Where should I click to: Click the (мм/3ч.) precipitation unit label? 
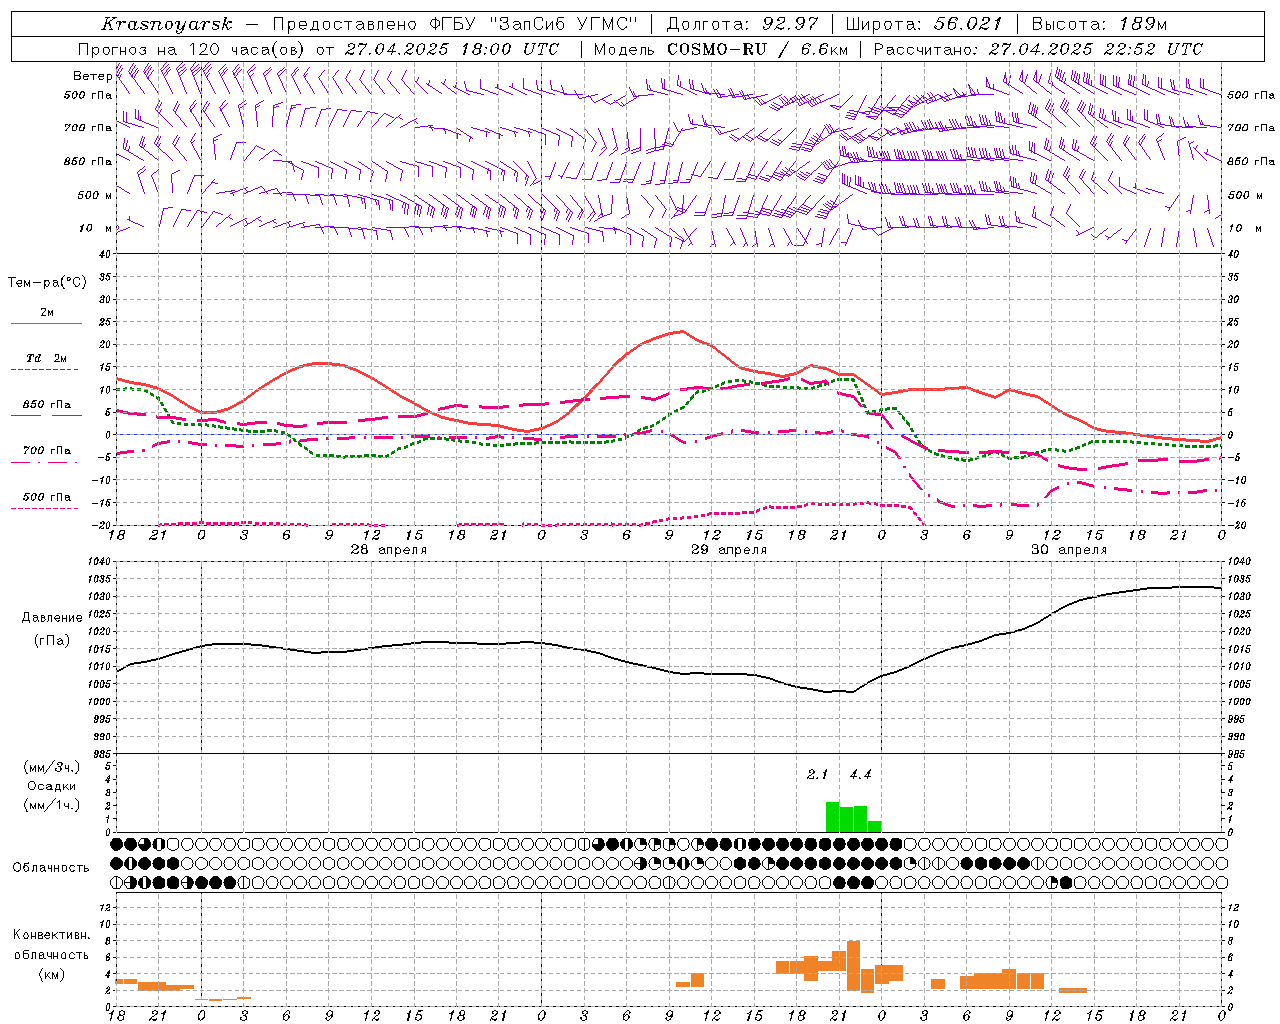click(x=52, y=767)
